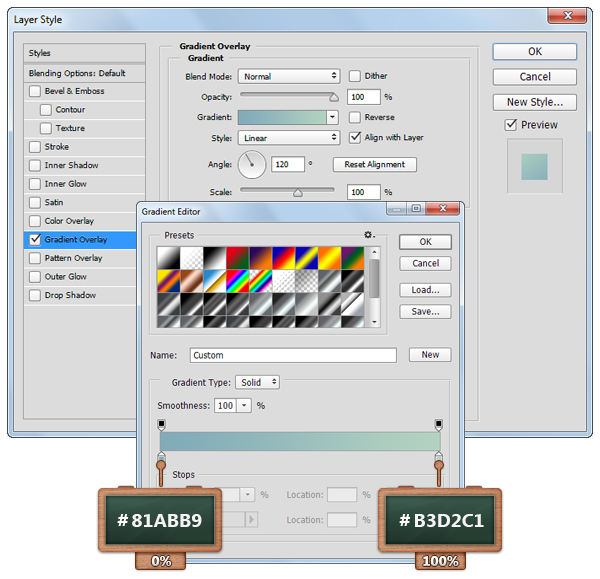Viewport: 600px width, 579px height.
Task: Select the right opacity stop above gradient
Action: (x=438, y=425)
